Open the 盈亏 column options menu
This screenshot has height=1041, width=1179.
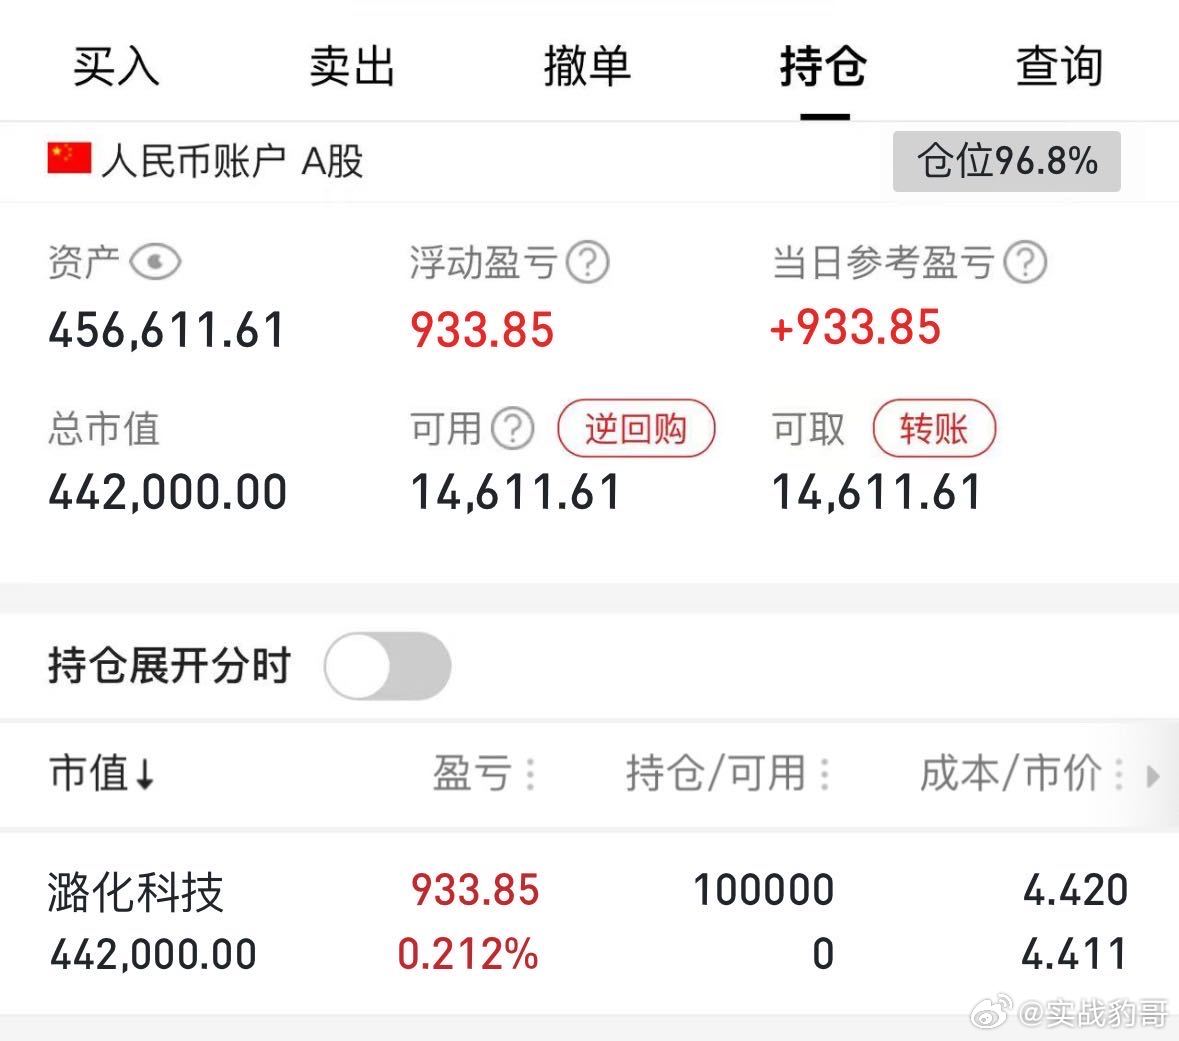point(531,774)
